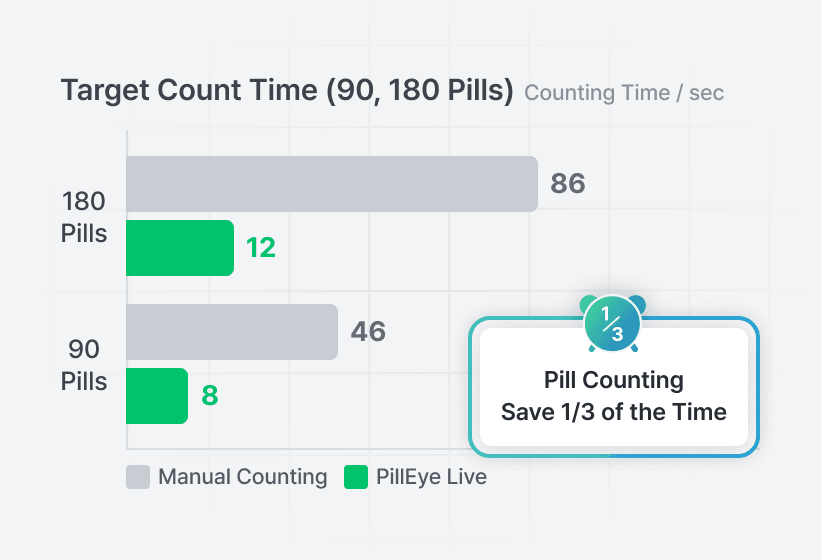The height and width of the screenshot is (560, 822).
Task: Click the green 180 Pills PillEye bar
Action: point(180,248)
